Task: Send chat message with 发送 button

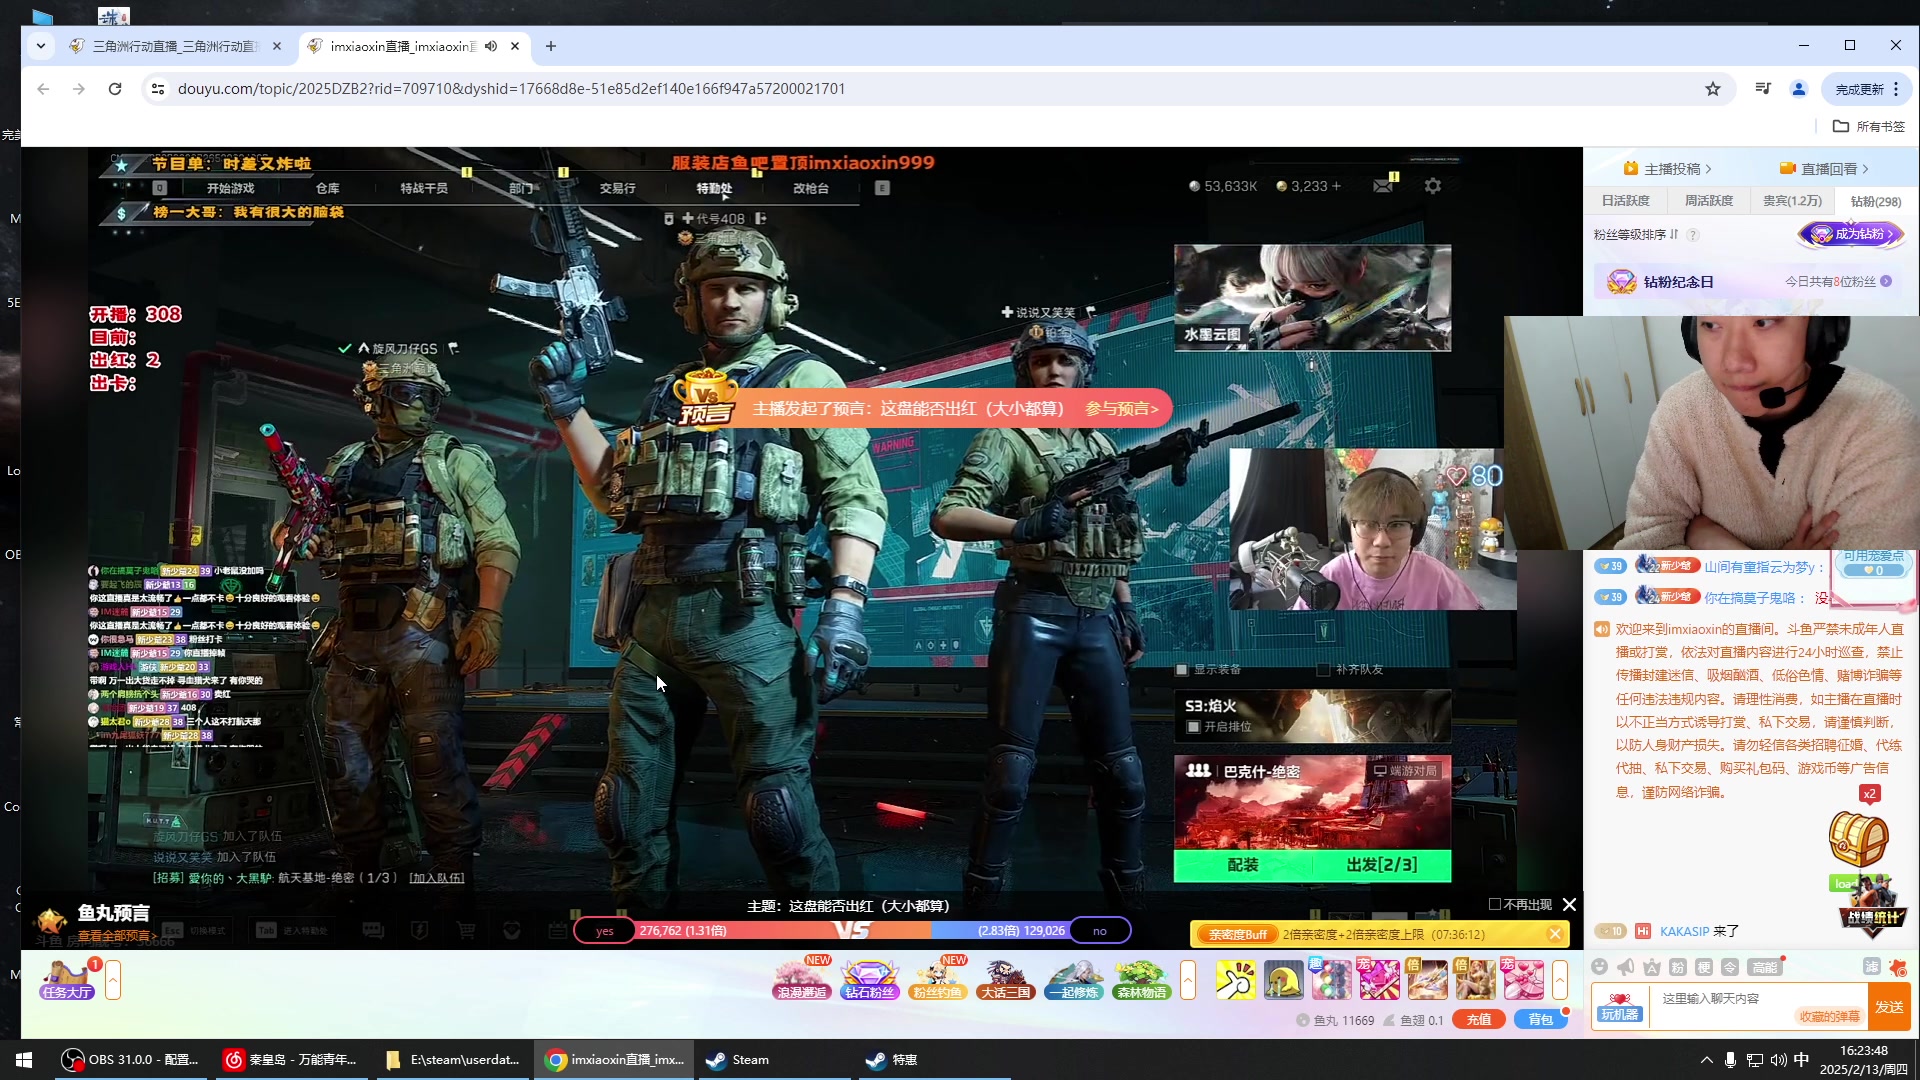Action: coord(1889,1007)
